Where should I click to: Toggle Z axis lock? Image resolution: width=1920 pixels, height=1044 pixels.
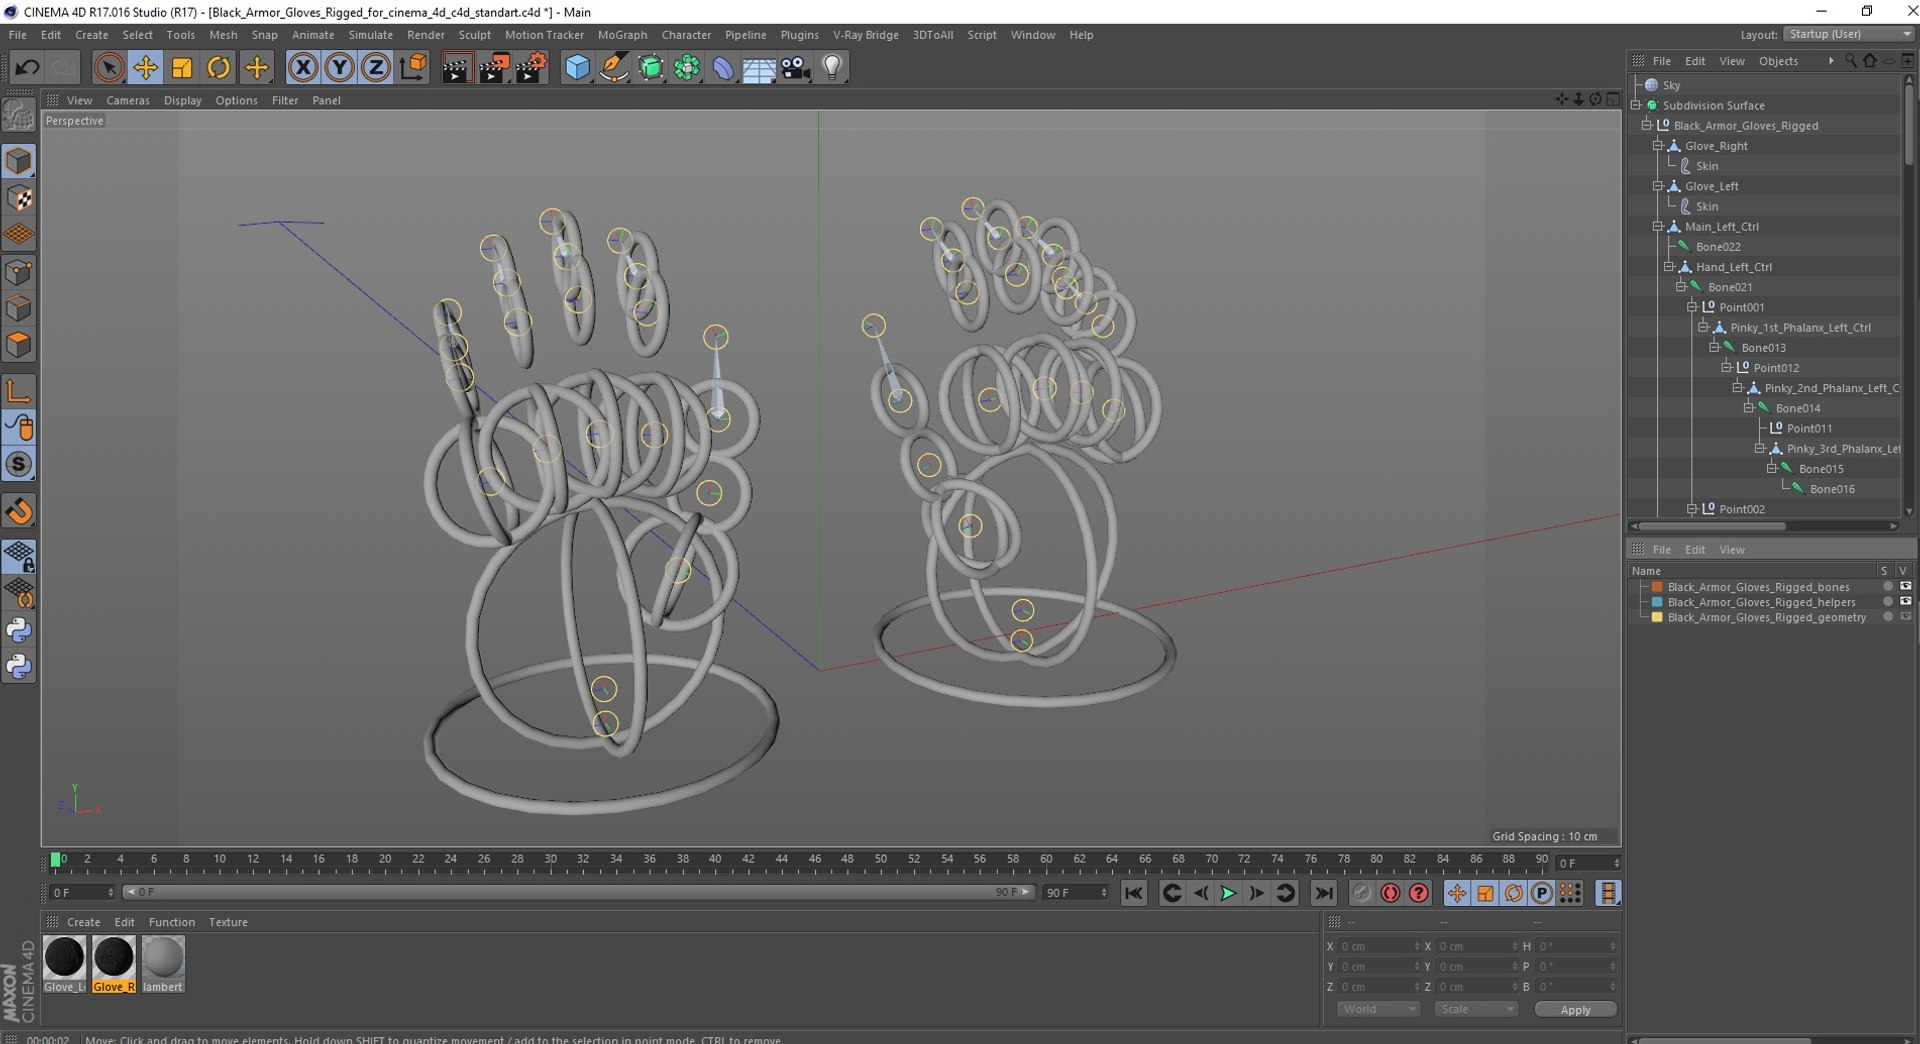point(376,67)
